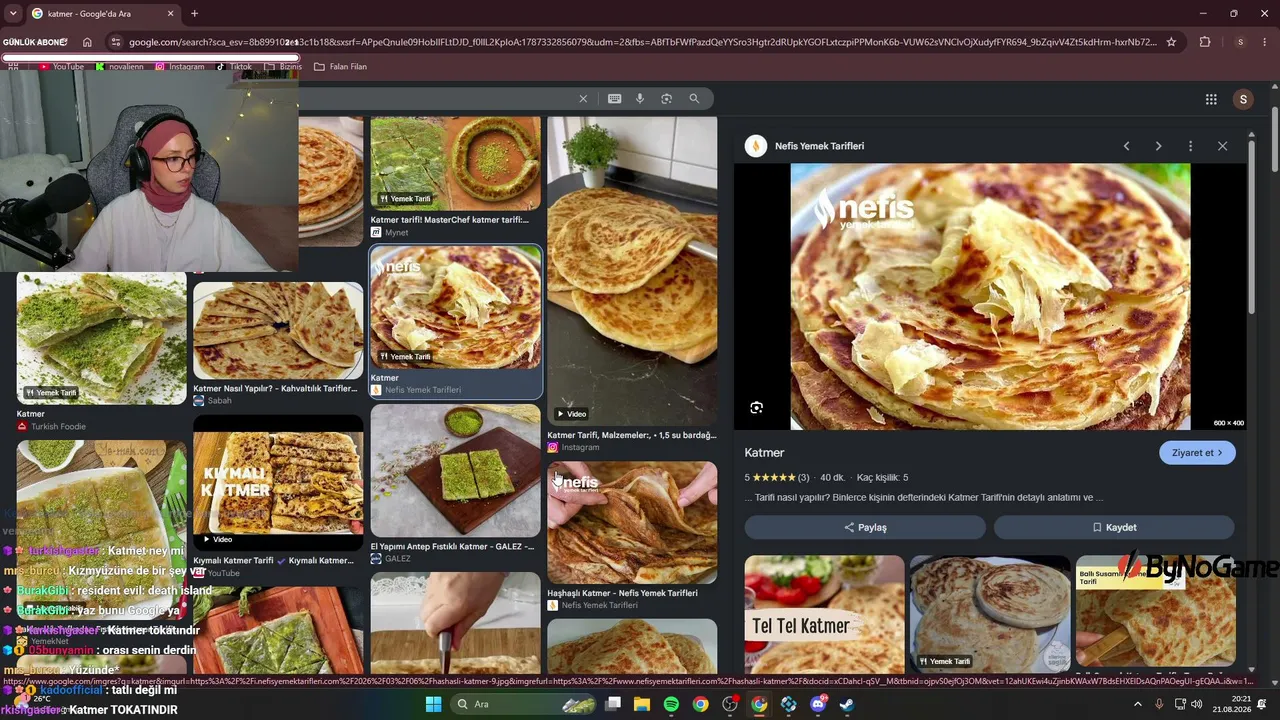Start voice search with the microphone
The width and height of the screenshot is (1280, 720).
pos(640,99)
